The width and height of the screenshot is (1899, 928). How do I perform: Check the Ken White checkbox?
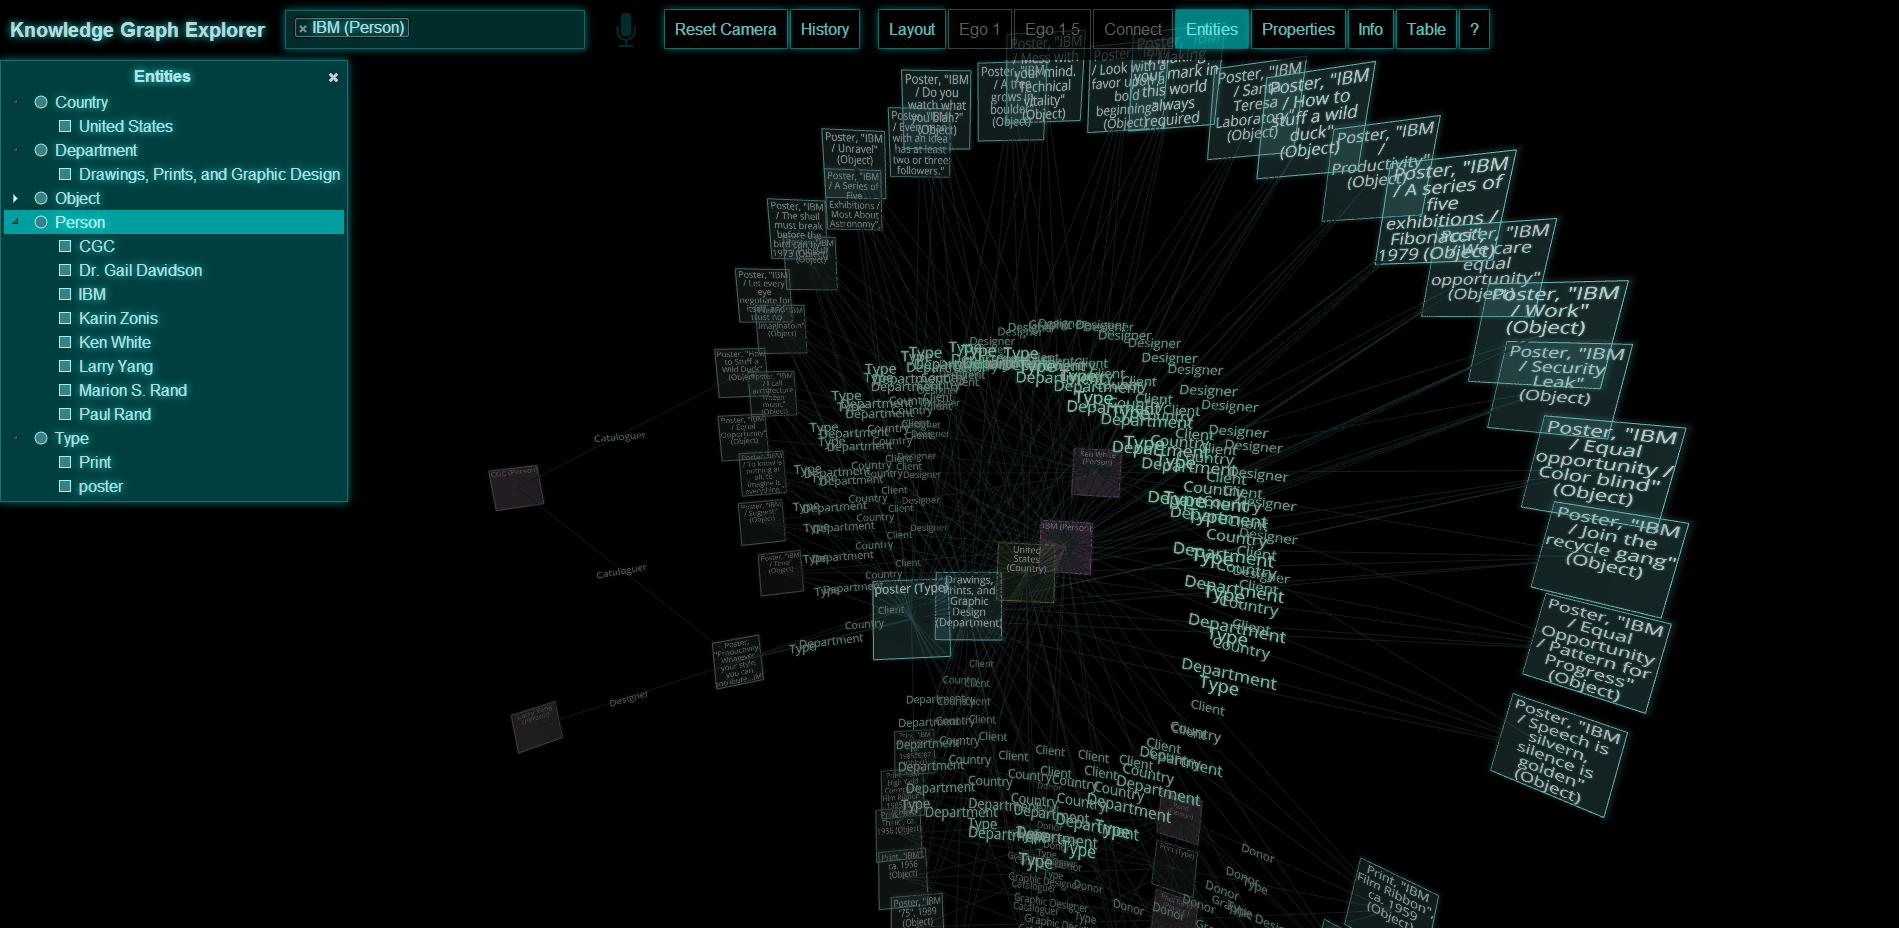click(x=65, y=342)
